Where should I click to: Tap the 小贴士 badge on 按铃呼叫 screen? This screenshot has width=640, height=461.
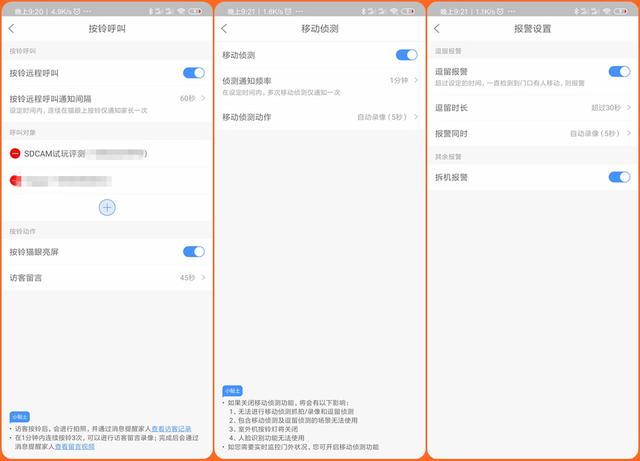pos(20,417)
